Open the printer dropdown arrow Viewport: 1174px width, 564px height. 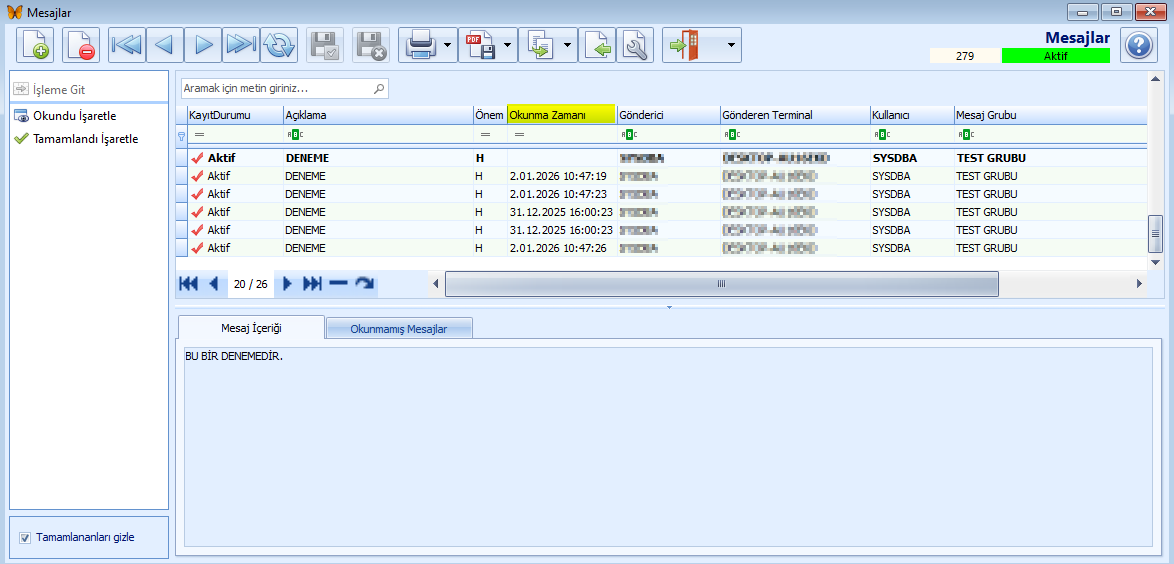click(x=447, y=45)
